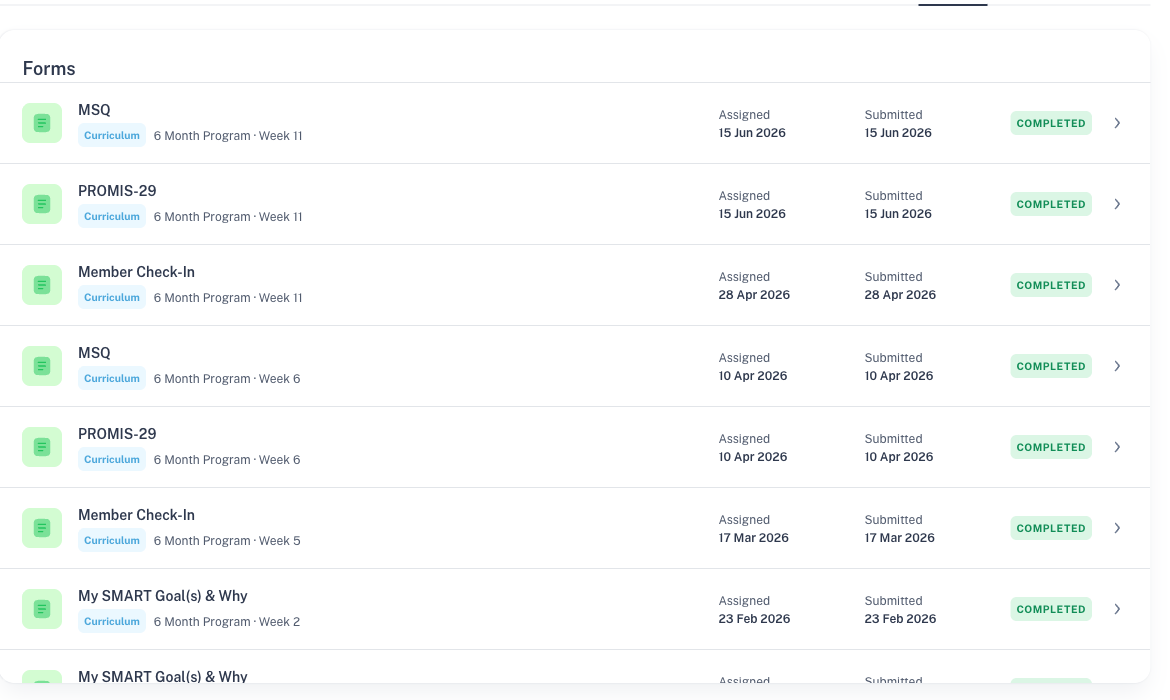Click submitted date 15 Jun 2026 on PROMIS-29 row
Image resolution: width=1170 pixels, height=700 pixels.
898,214
